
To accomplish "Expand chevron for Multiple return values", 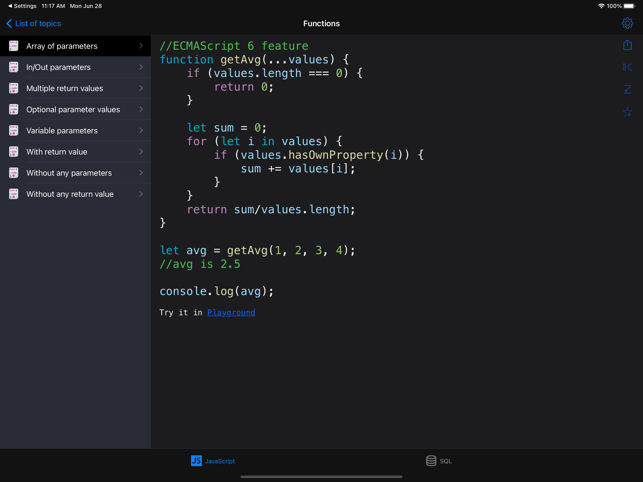I will point(141,88).
